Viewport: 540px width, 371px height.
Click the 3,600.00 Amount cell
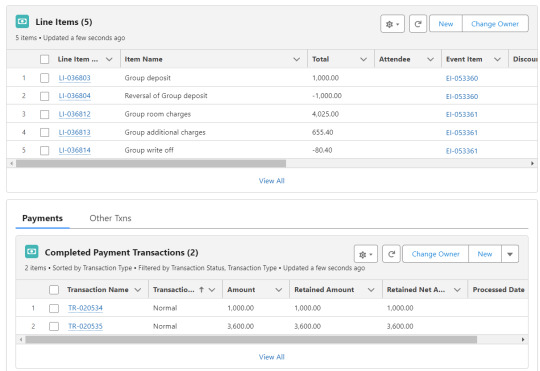[241, 326]
